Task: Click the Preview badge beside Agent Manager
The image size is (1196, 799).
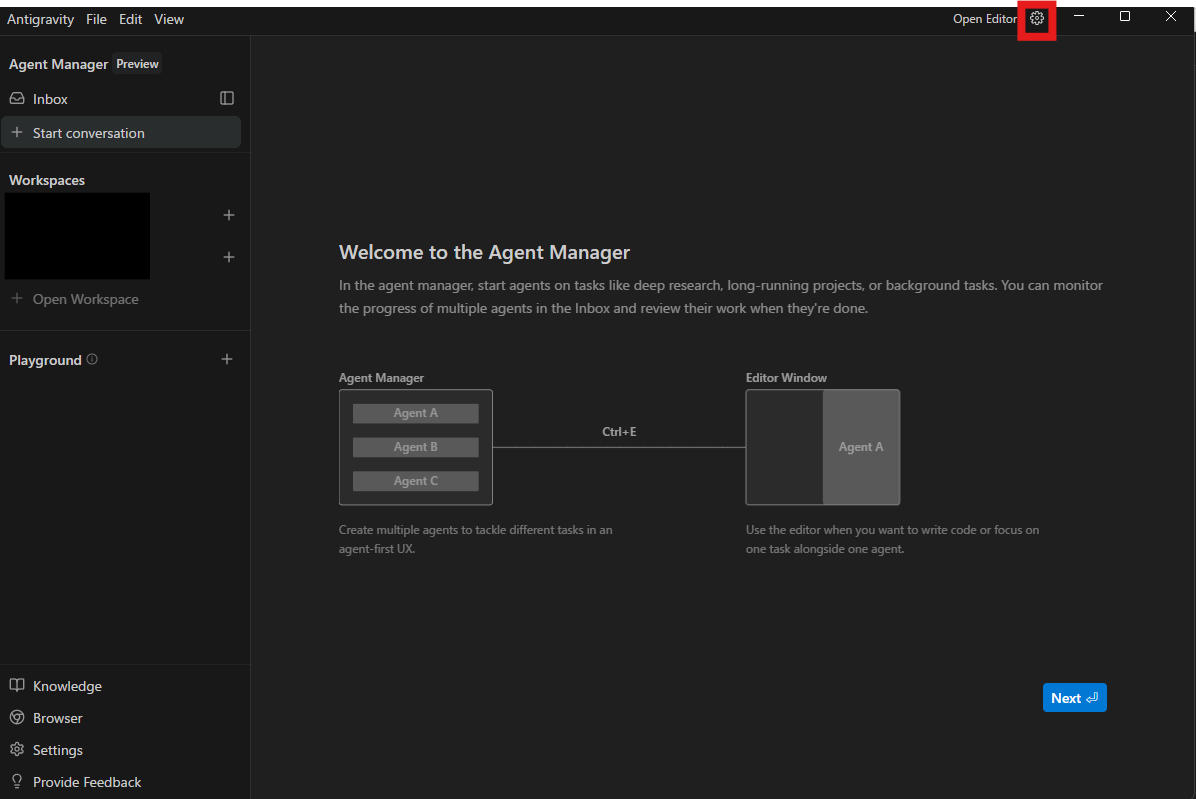Action: 137,64
